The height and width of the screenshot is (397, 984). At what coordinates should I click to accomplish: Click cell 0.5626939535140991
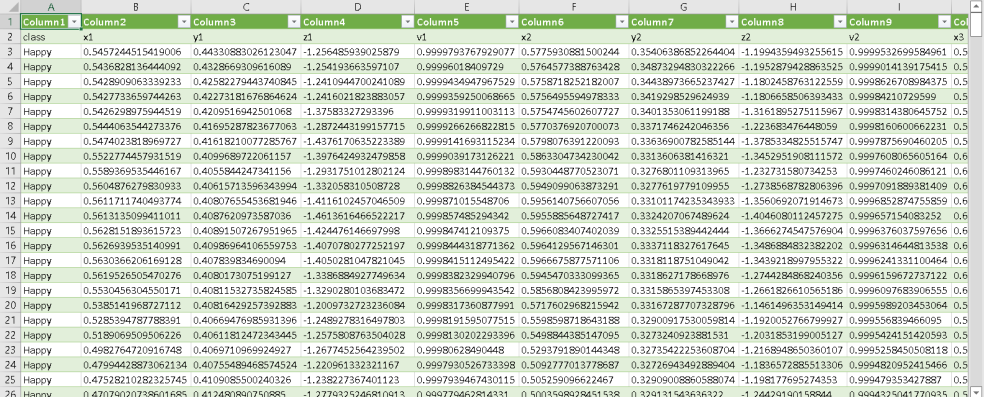click(136, 245)
